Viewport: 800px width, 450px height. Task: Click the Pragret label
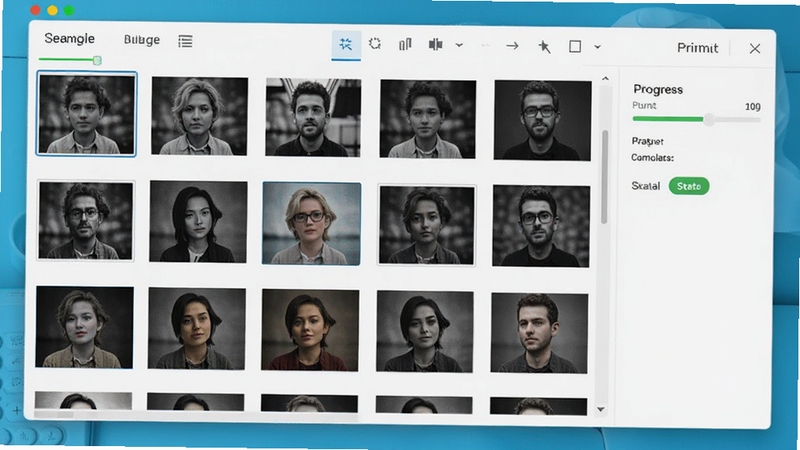coord(647,141)
